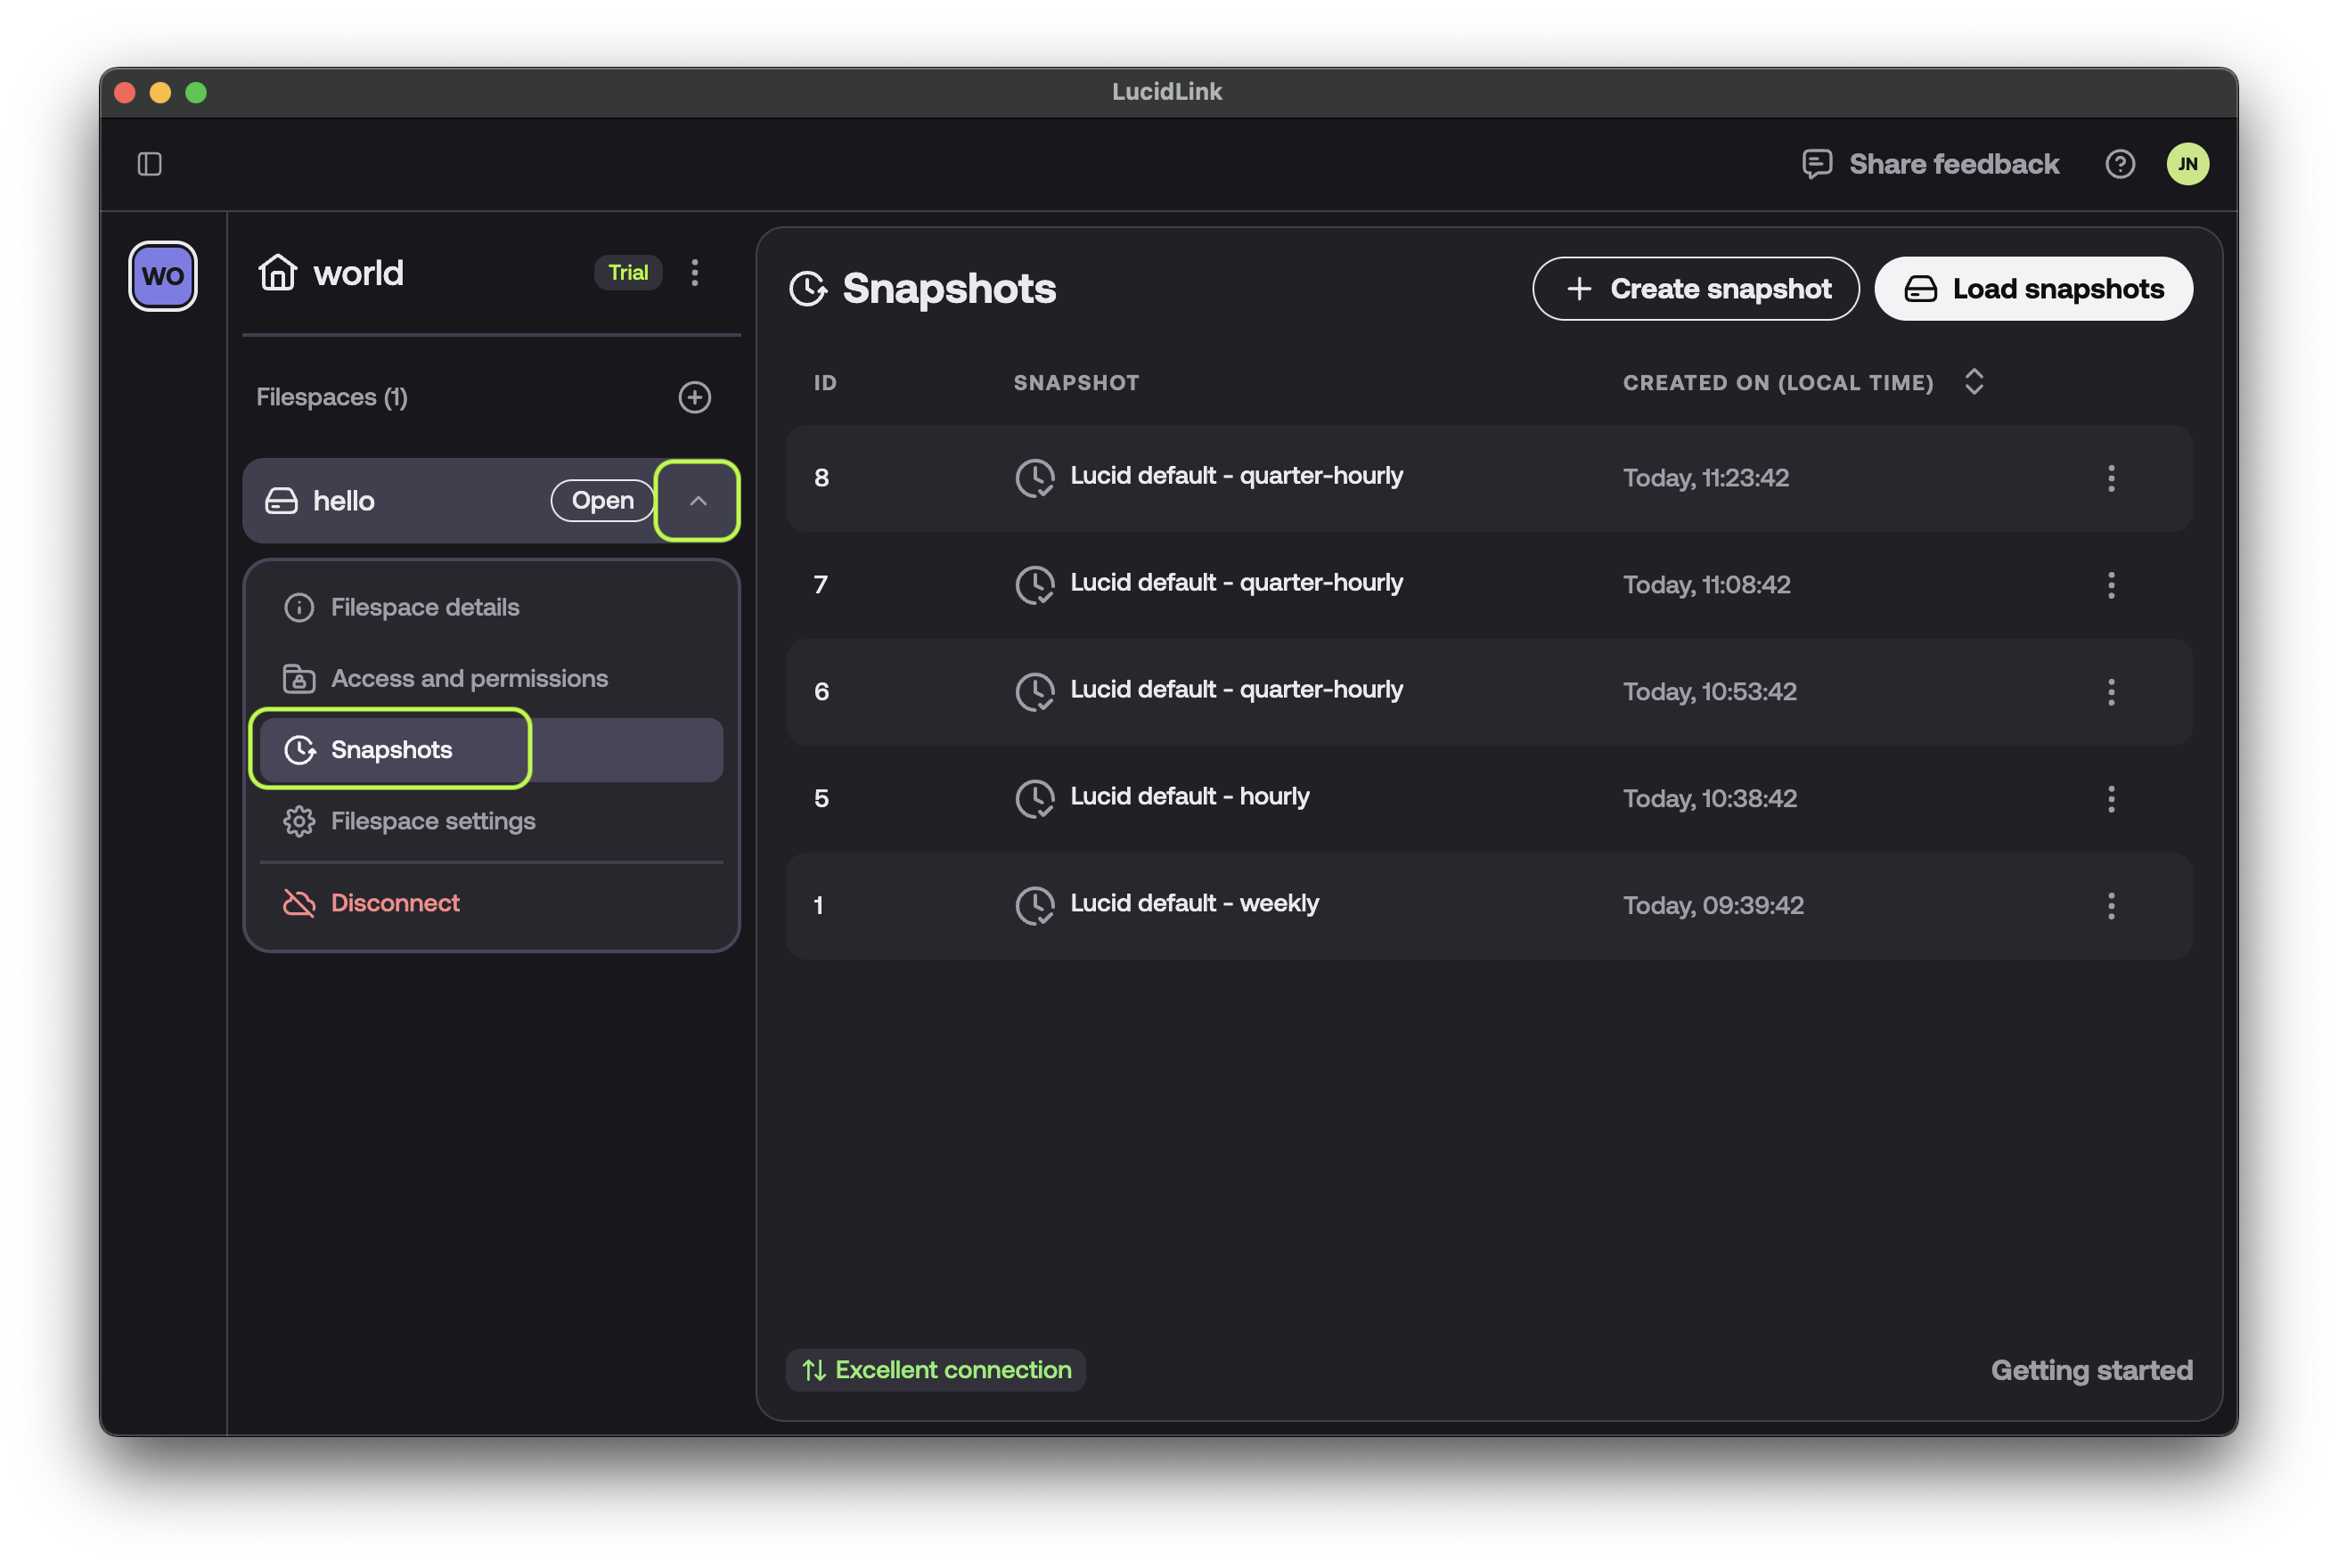Open actions menu for snapshot 5

[2111, 799]
